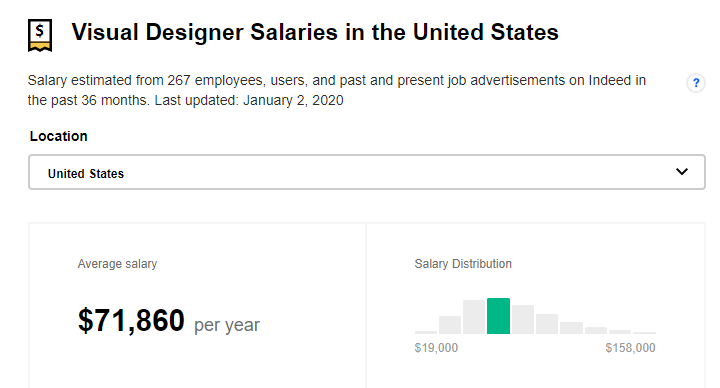
Task: Click the $71,860 average salary figure
Action: 131,320
